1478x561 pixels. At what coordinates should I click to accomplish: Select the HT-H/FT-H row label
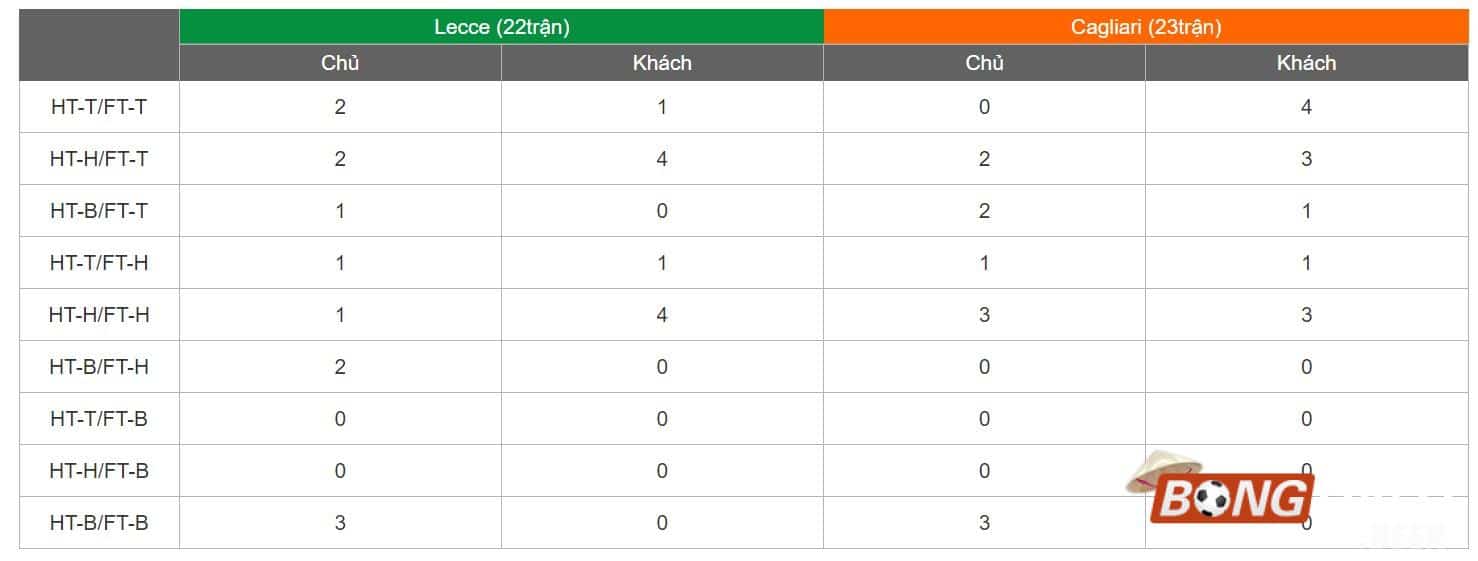[x=99, y=315]
